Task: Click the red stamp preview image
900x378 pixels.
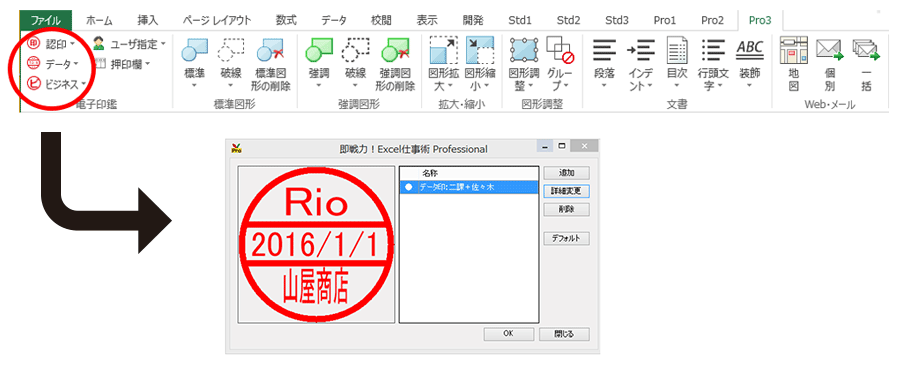Action: 316,244
